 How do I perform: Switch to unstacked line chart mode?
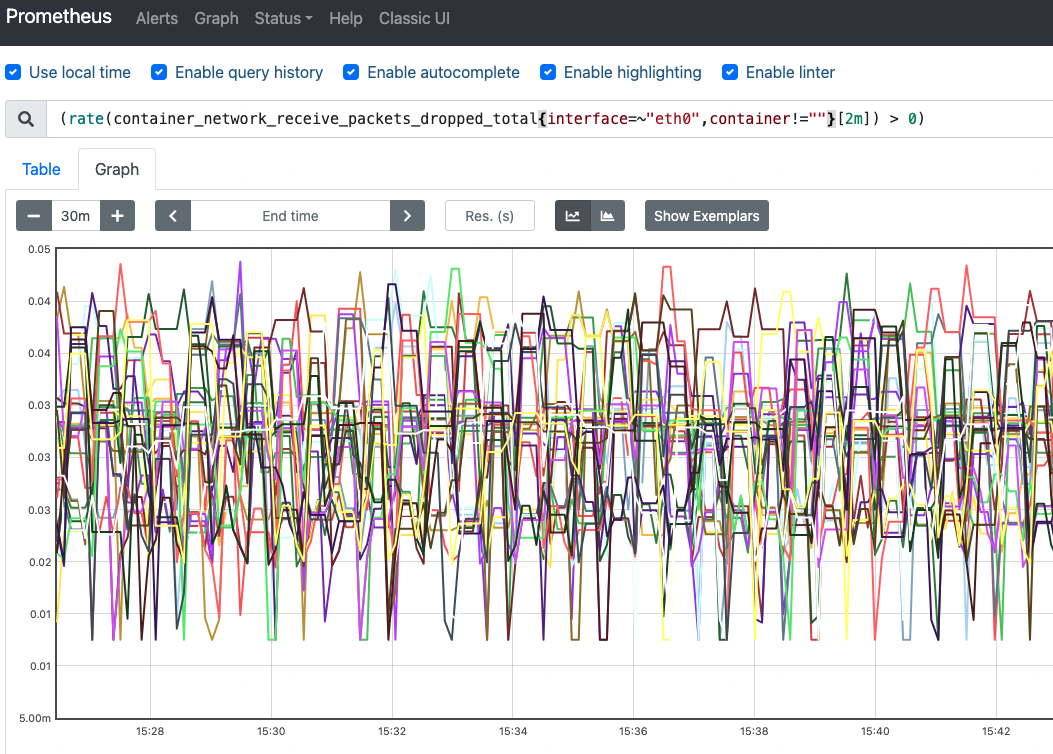click(573, 216)
